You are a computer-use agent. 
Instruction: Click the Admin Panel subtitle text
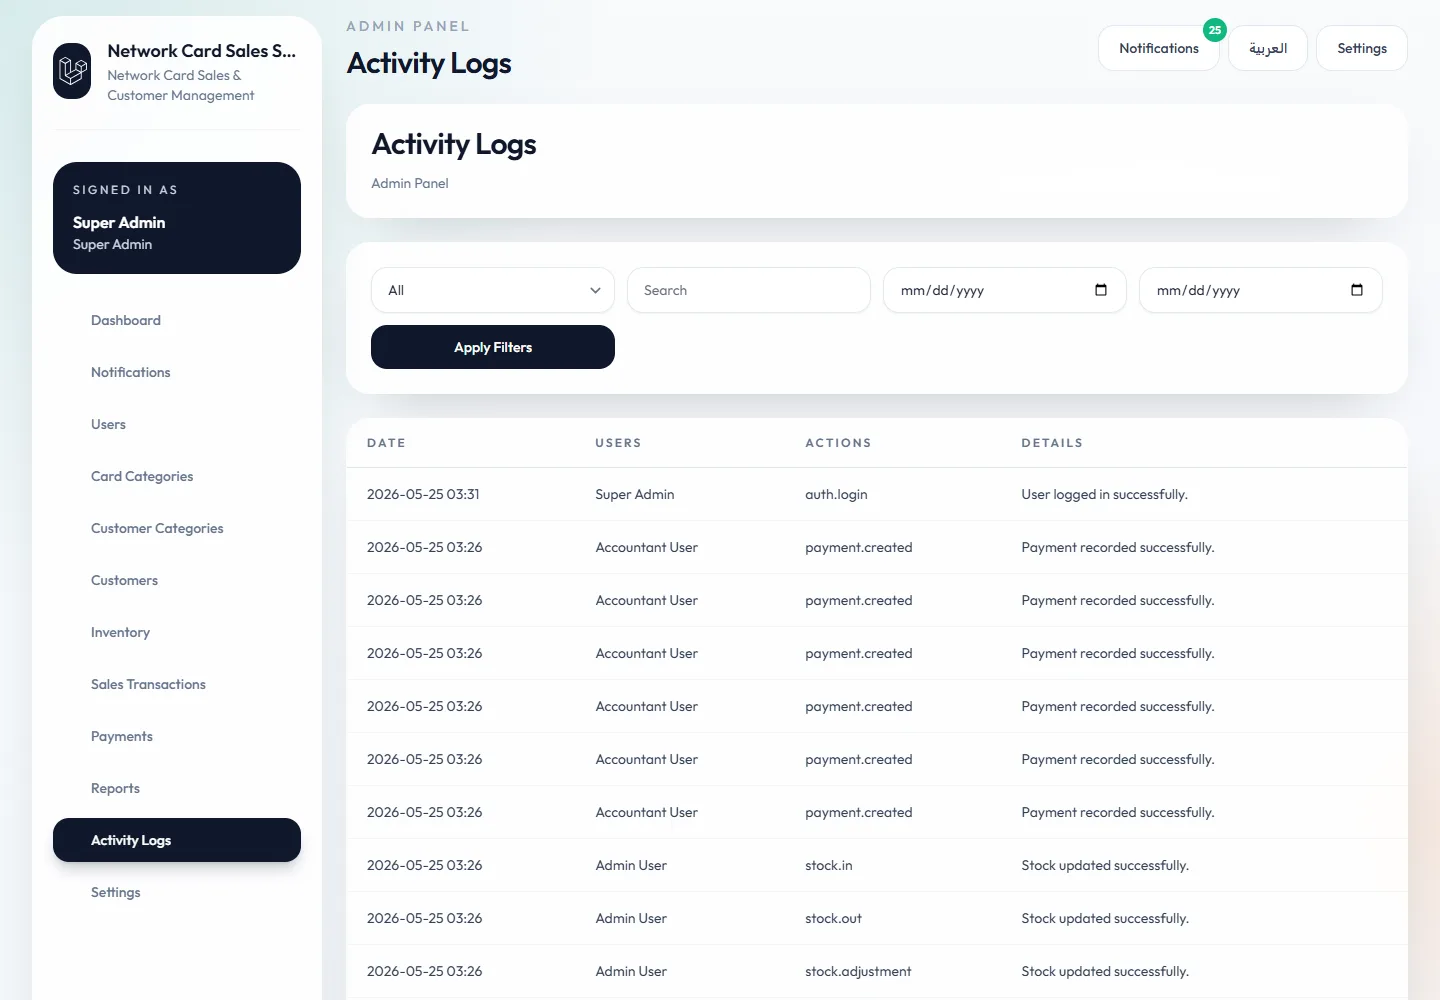[x=410, y=183]
